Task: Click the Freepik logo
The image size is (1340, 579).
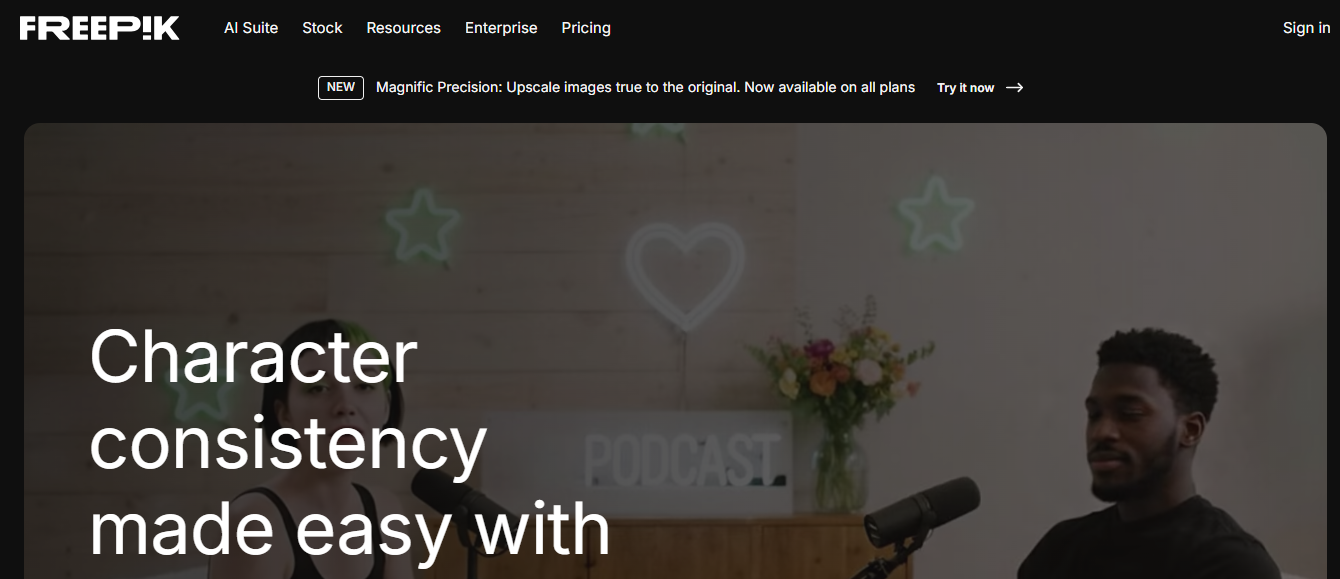Action: (99, 28)
